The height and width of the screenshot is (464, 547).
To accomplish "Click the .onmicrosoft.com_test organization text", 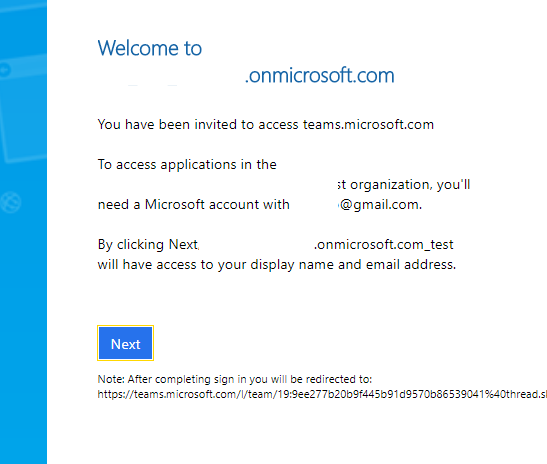I will 383,245.
